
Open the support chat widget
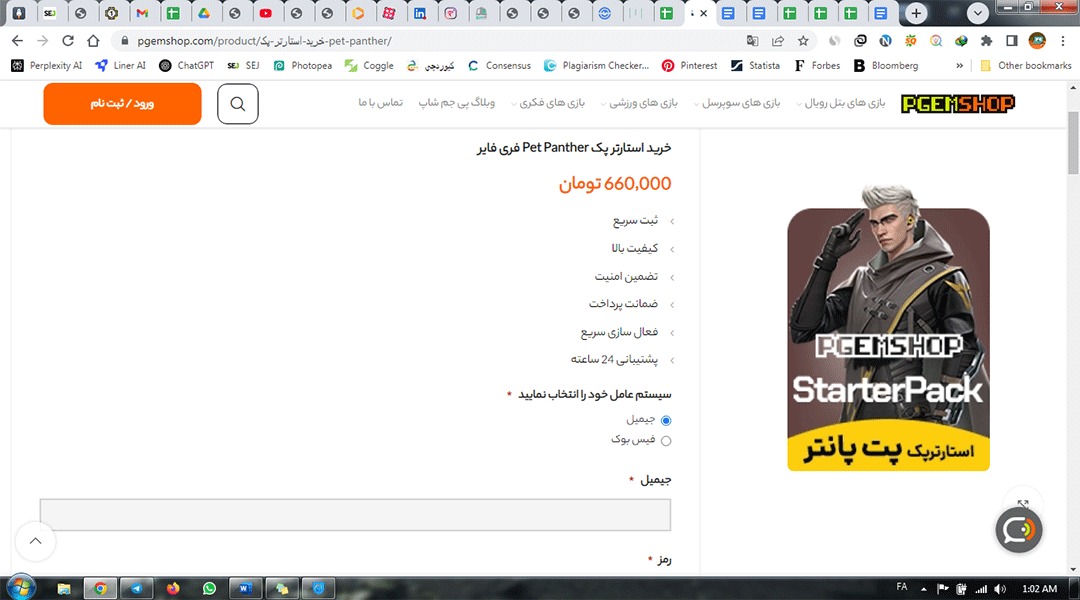(1019, 530)
